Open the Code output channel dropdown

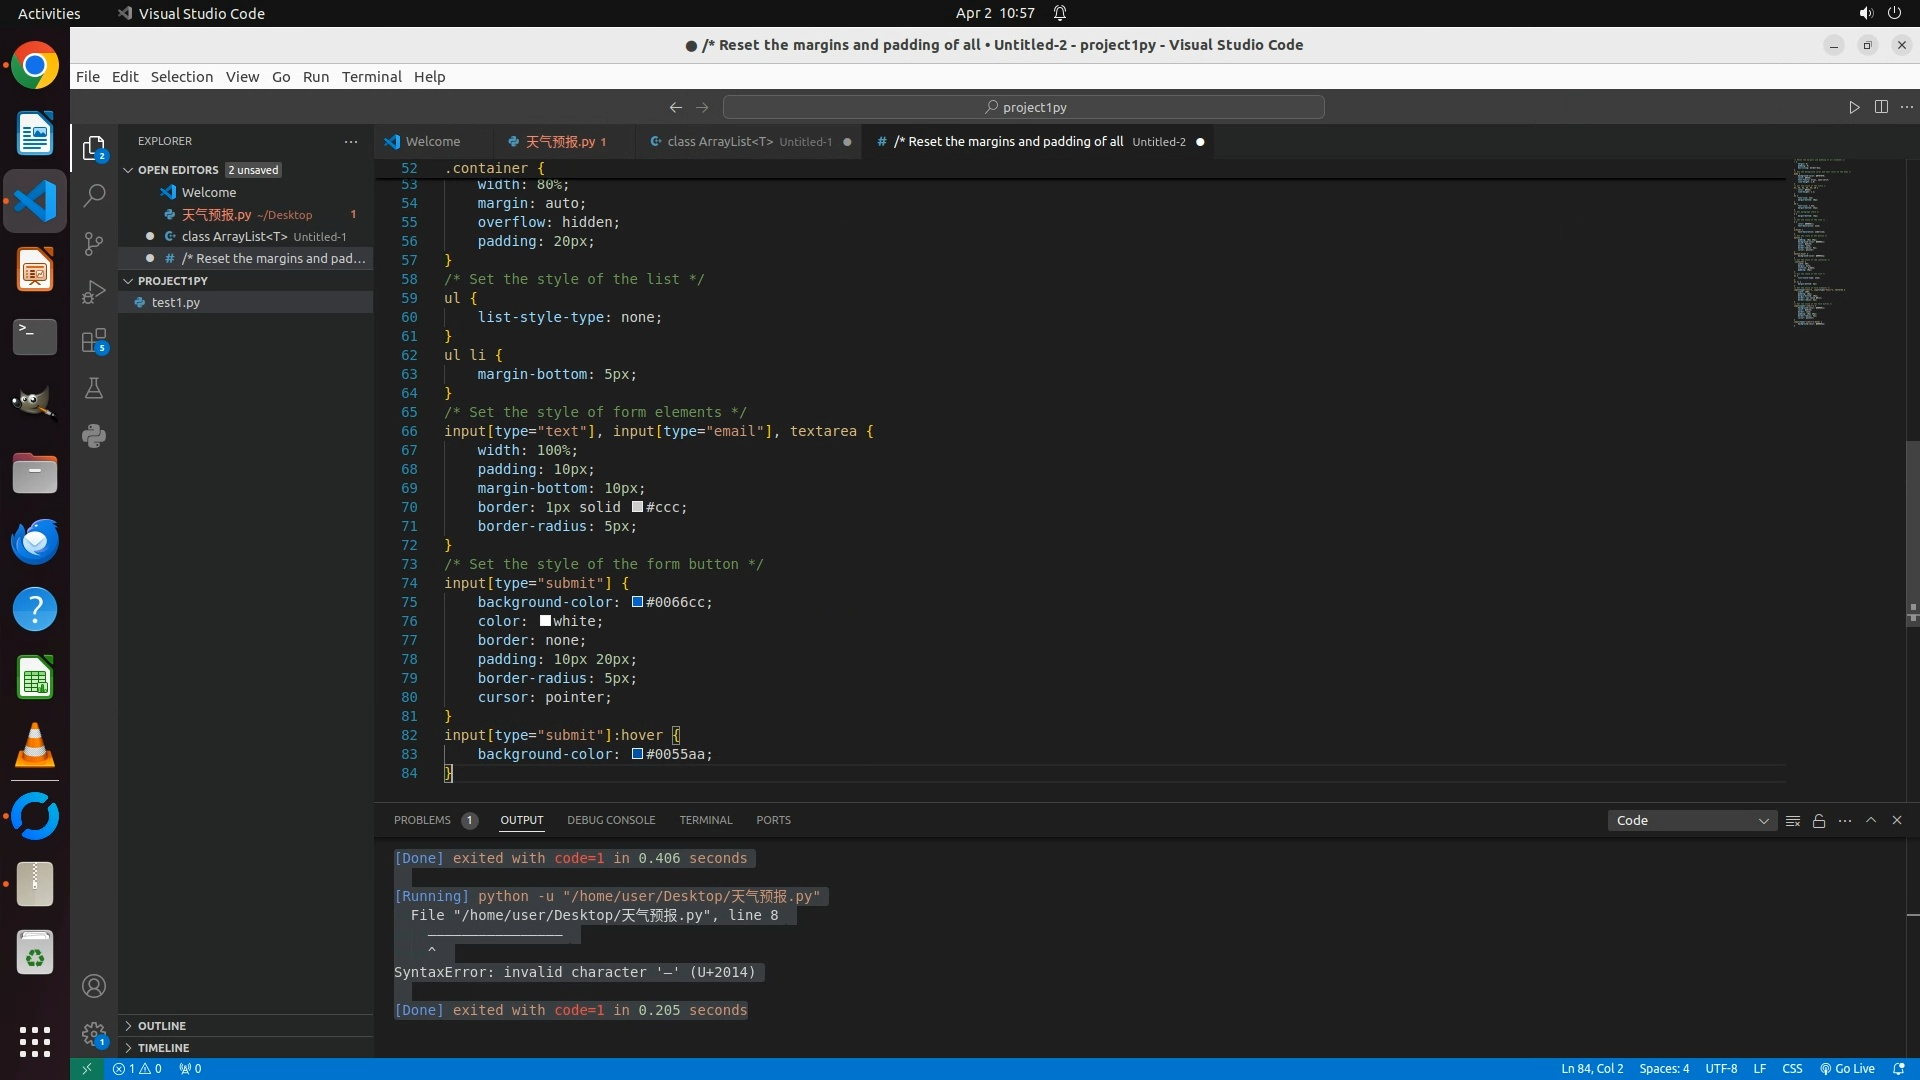click(x=1692, y=821)
